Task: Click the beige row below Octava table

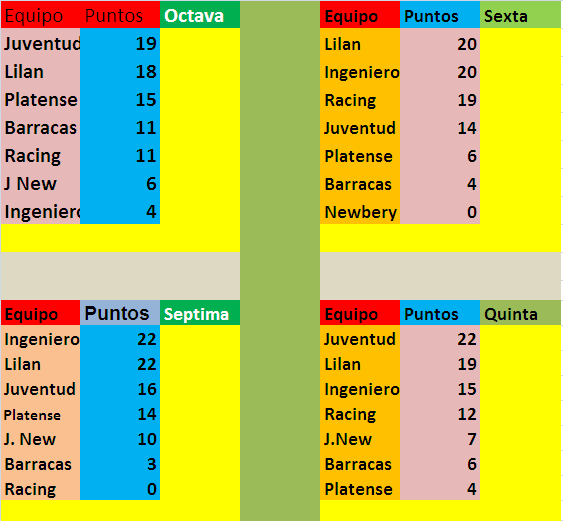Action: (x=120, y=276)
